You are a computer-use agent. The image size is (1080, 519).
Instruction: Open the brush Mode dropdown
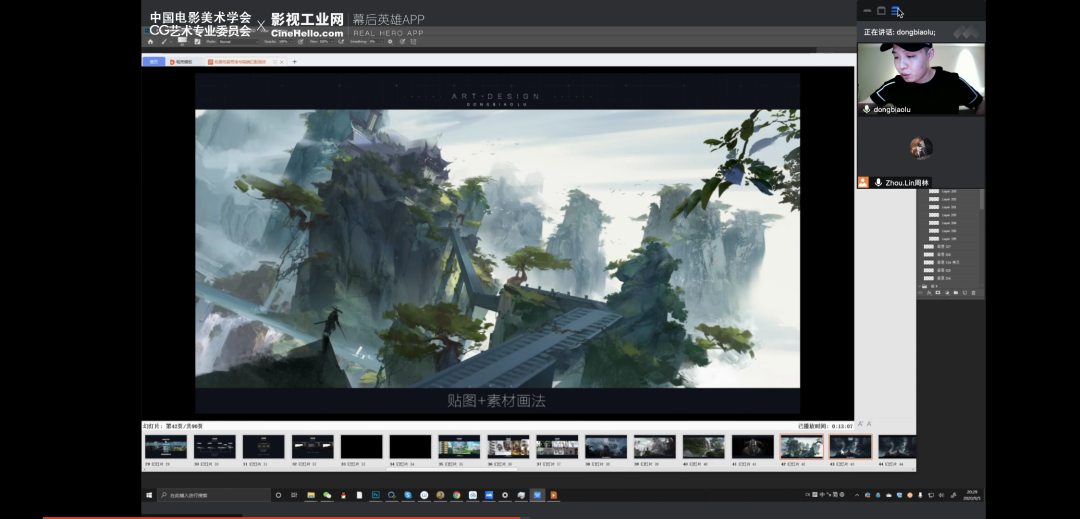pyautogui.click(x=239, y=42)
